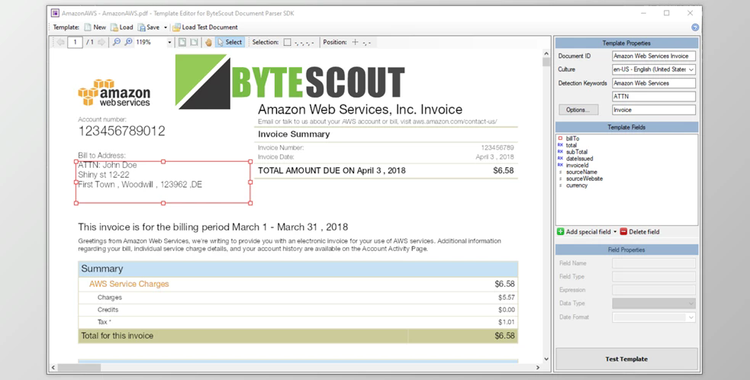Select the total field

tap(571, 145)
